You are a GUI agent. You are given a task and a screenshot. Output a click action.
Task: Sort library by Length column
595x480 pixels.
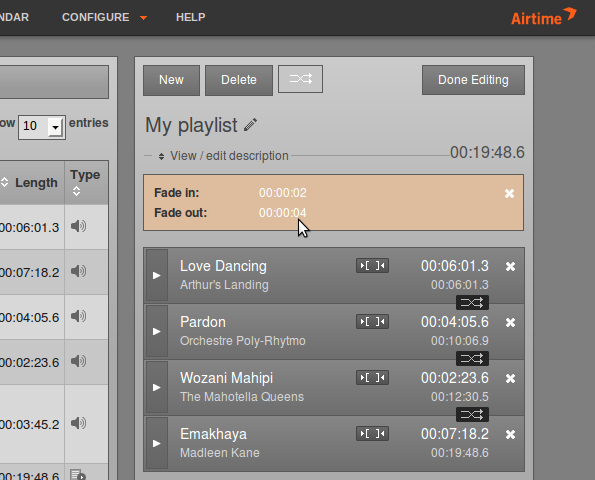pyautogui.click(x=36, y=183)
